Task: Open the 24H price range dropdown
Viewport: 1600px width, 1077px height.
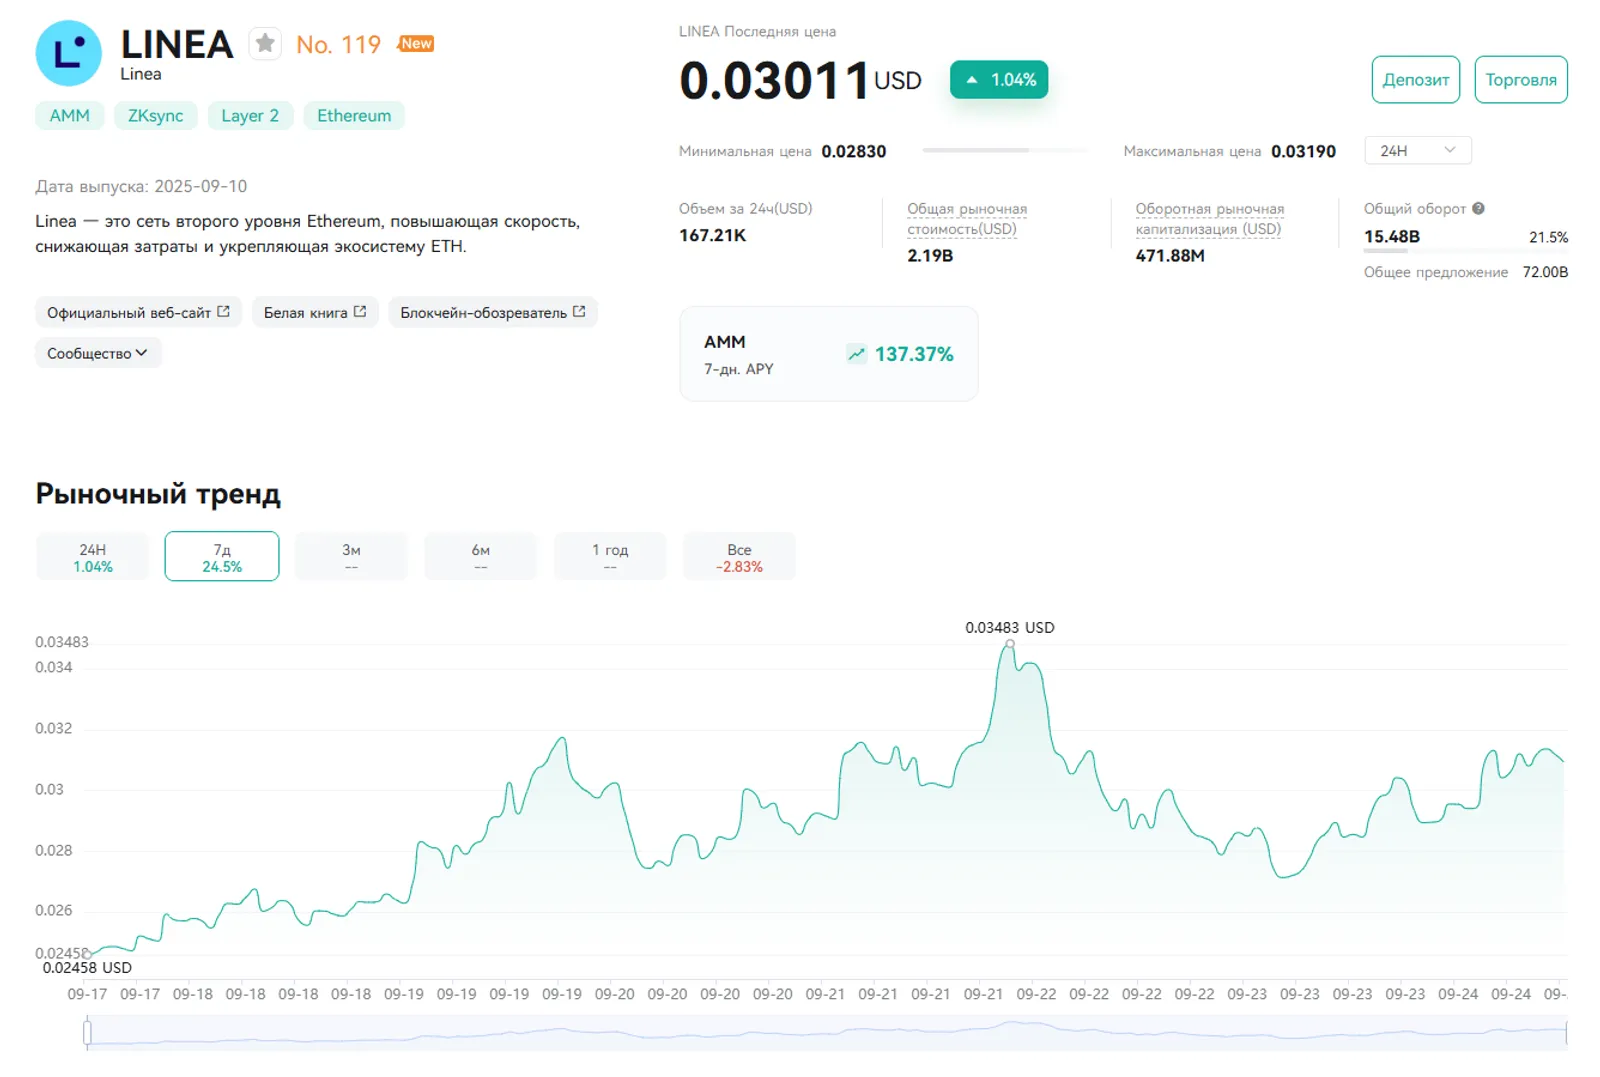Action: coord(1417,151)
